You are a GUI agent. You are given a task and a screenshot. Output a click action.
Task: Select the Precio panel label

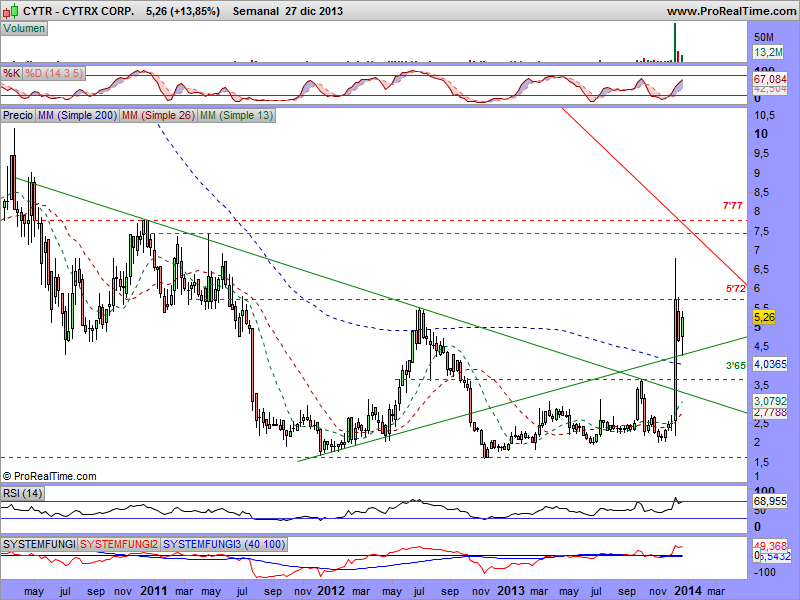coord(18,115)
